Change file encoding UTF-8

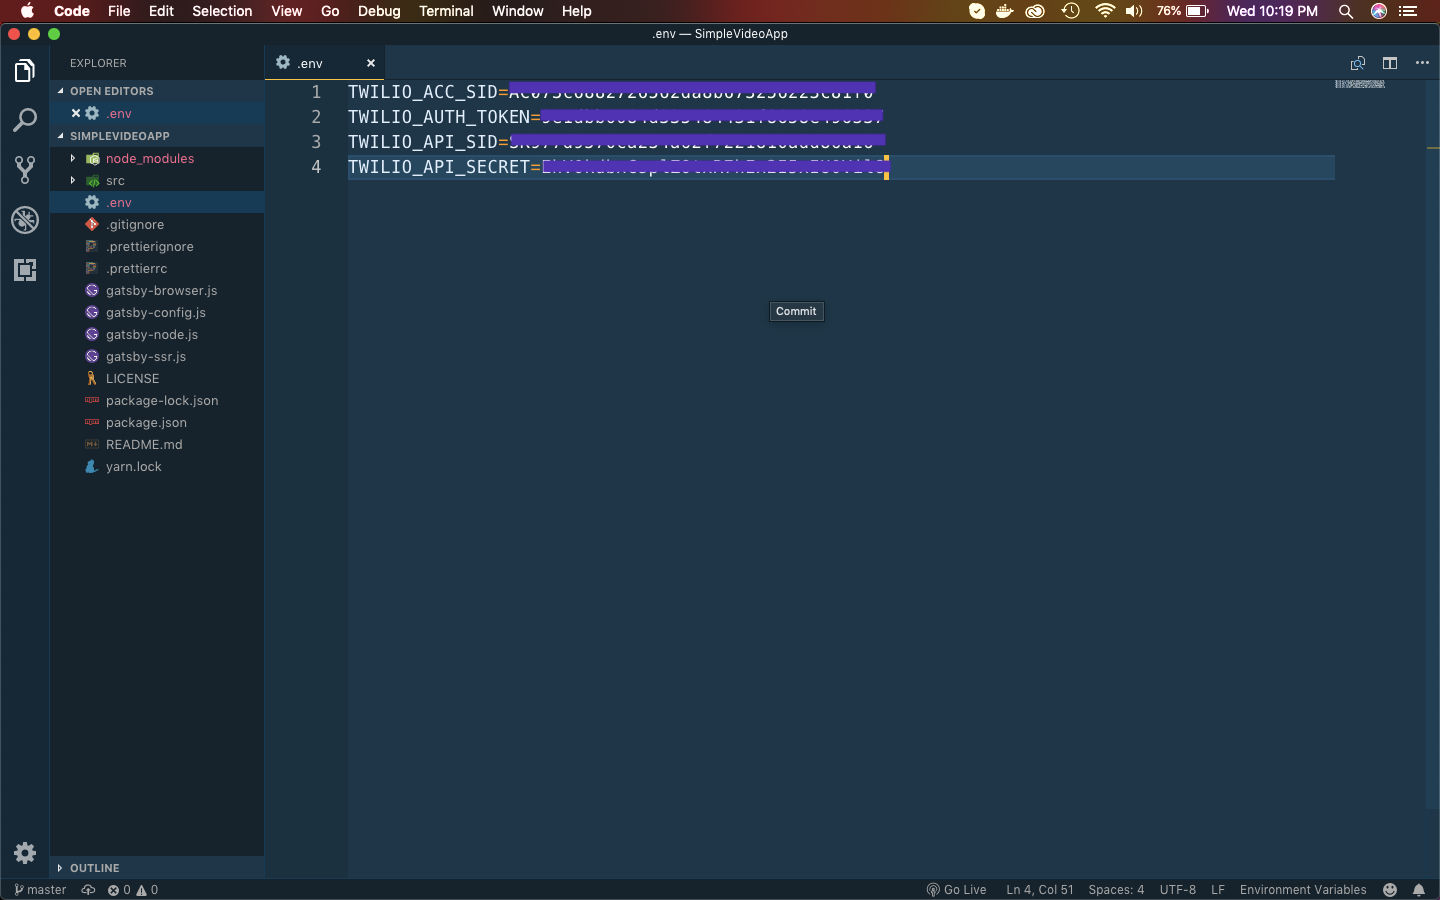coord(1177,890)
